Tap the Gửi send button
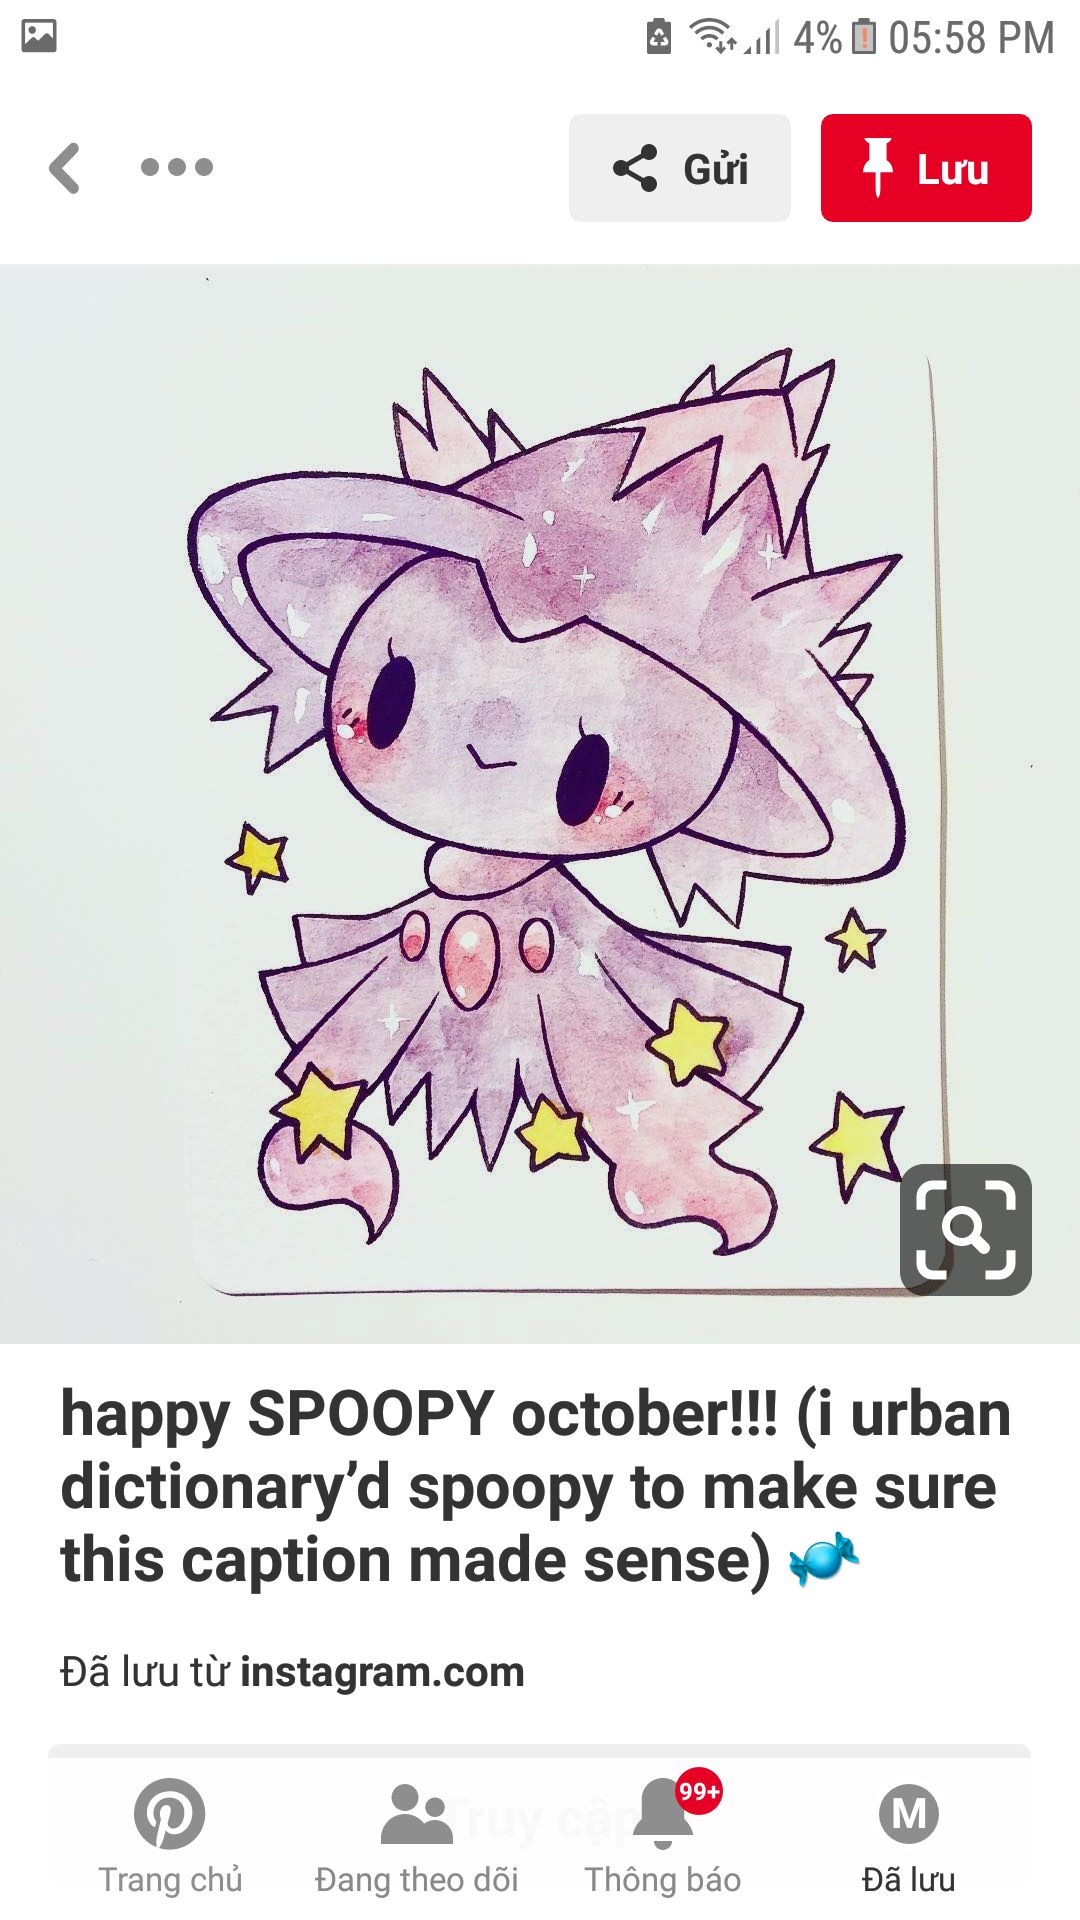The height and width of the screenshot is (1920, 1080). [x=680, y=168]
